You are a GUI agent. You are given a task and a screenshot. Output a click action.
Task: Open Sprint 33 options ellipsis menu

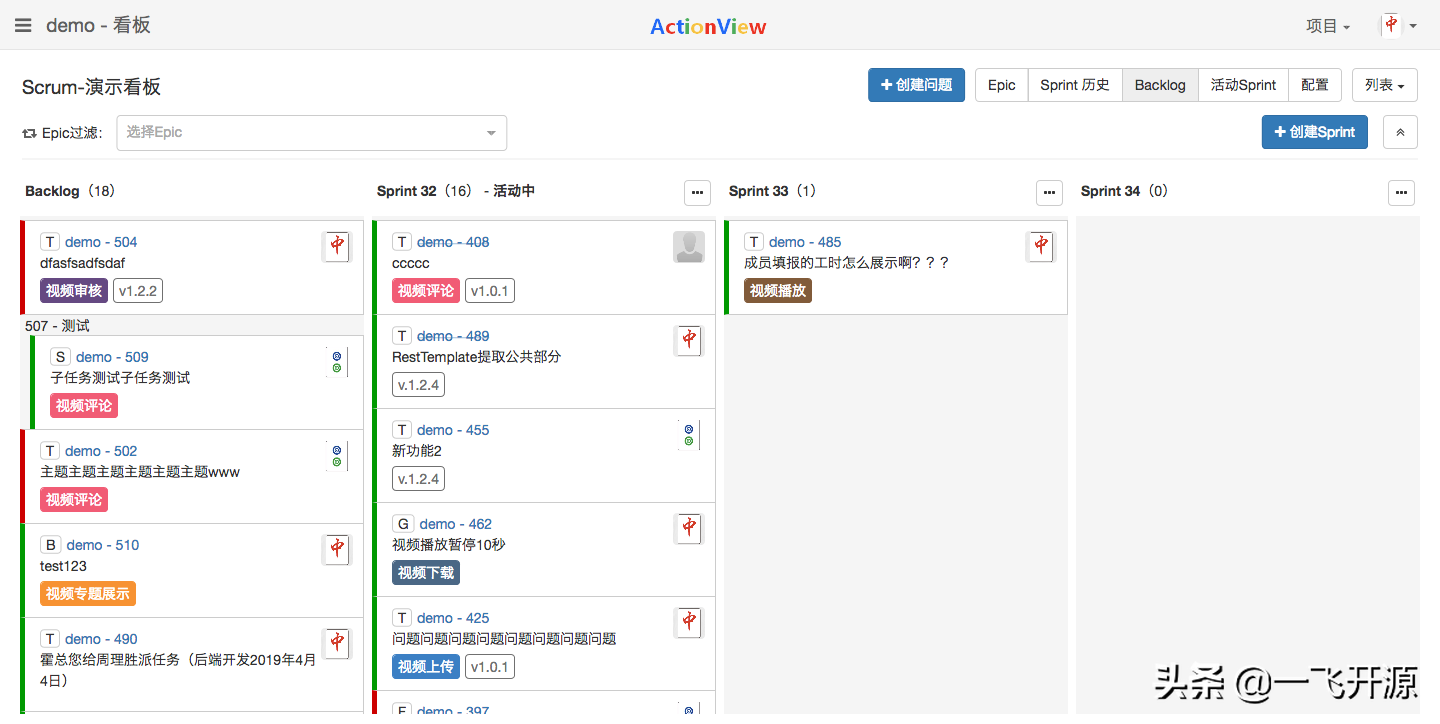[x=1049, y=192]
